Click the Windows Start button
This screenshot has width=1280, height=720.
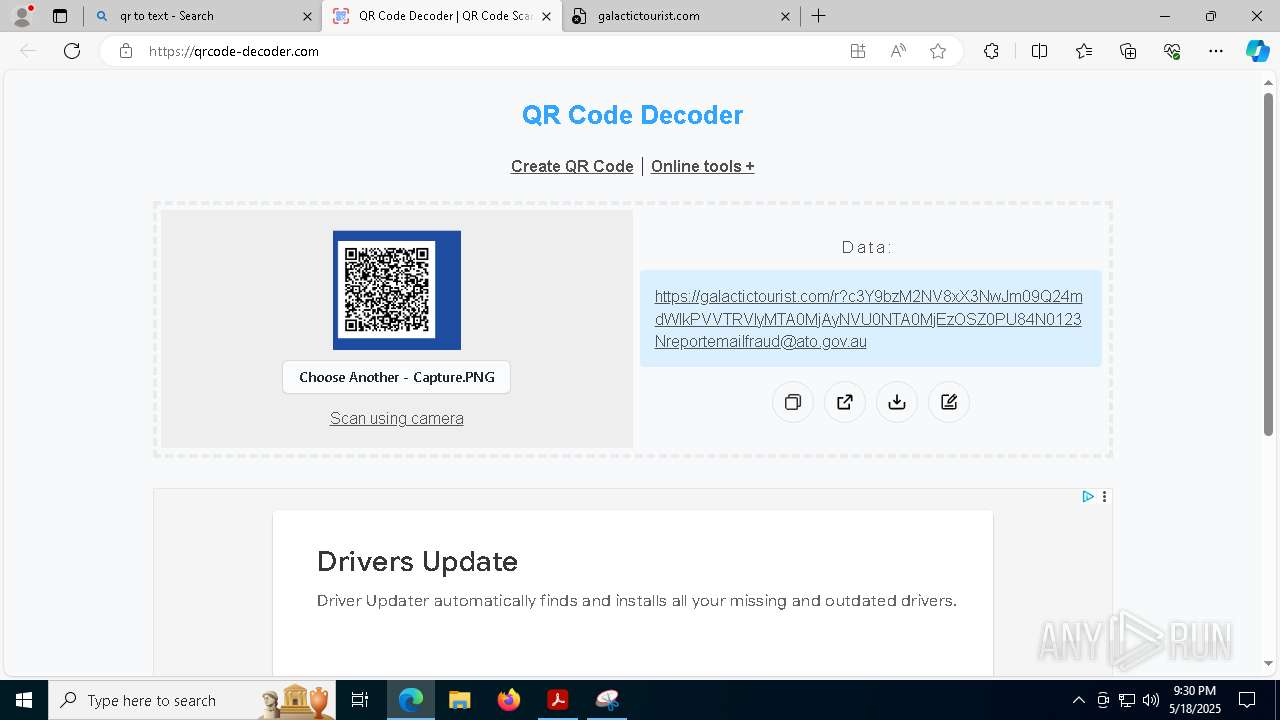24,700
